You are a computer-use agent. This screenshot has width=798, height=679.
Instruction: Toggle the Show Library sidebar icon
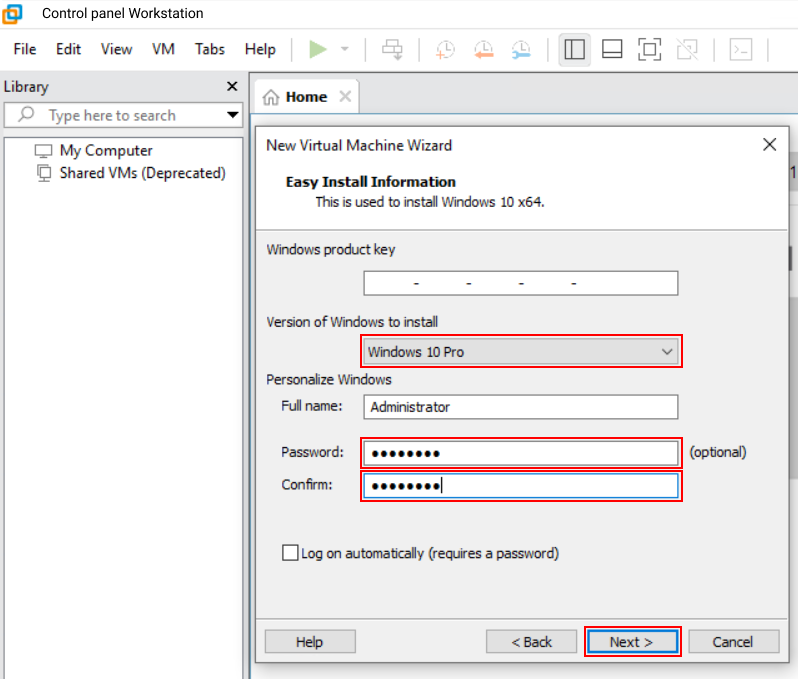click(574, 49)
